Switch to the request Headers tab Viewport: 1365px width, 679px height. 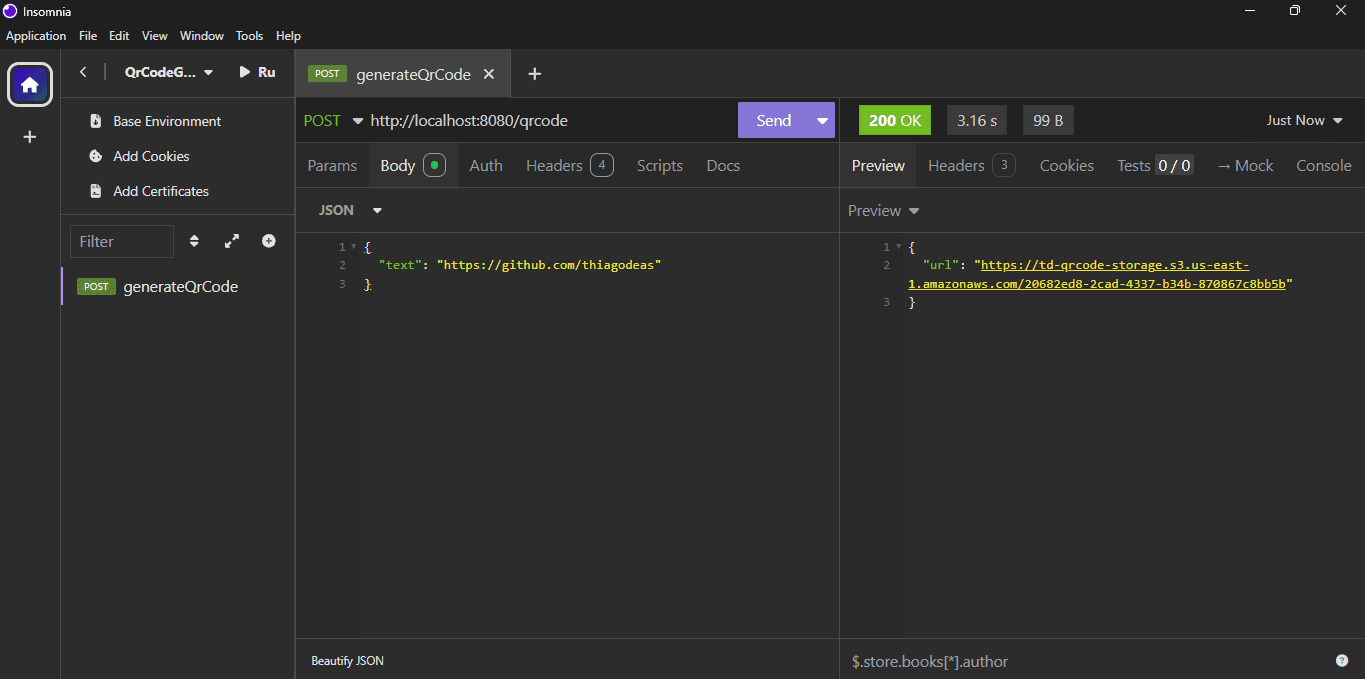[569, 166]
